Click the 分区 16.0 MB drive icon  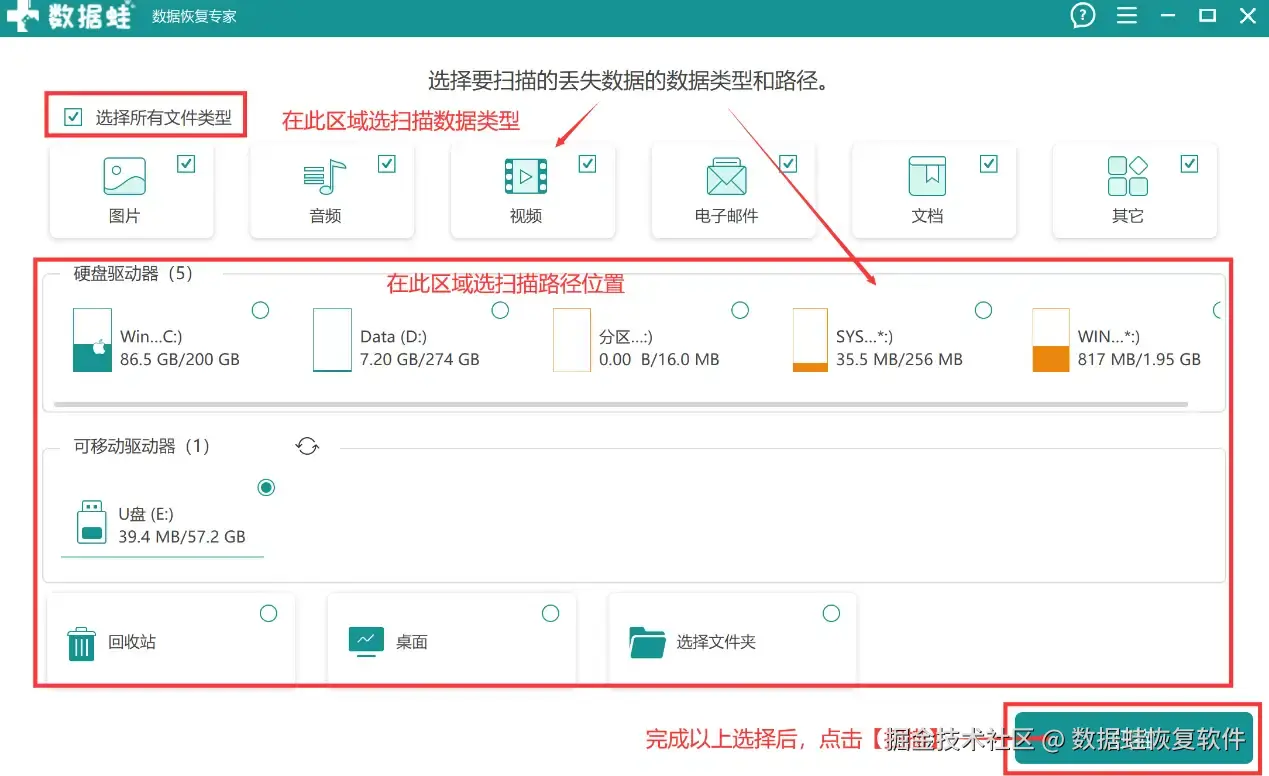(572, 340)
